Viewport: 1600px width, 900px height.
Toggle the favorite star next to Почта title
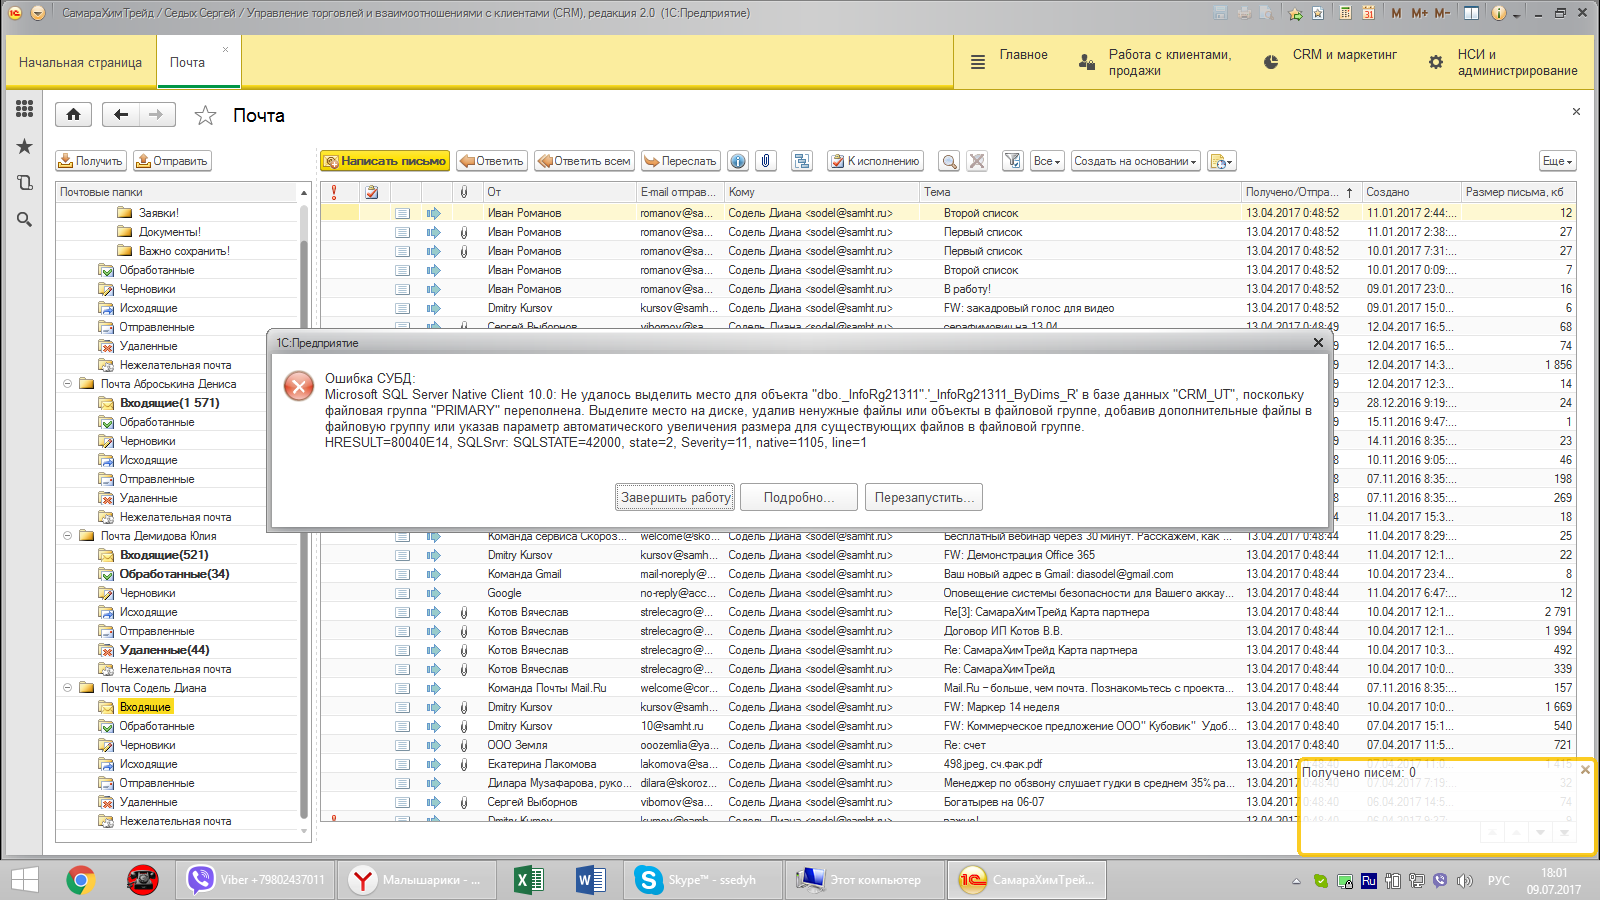point(205,116)
